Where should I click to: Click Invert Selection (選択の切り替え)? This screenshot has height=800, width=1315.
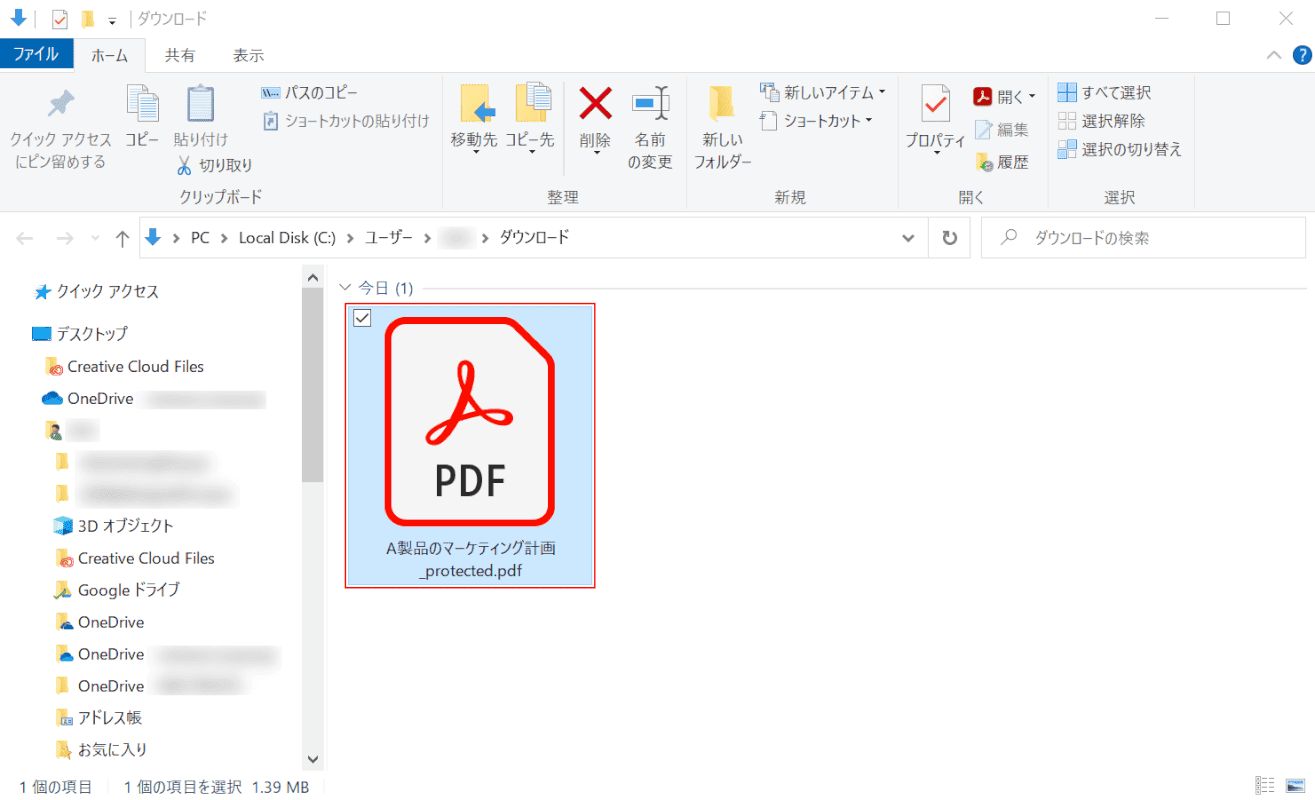(1120, 149)
